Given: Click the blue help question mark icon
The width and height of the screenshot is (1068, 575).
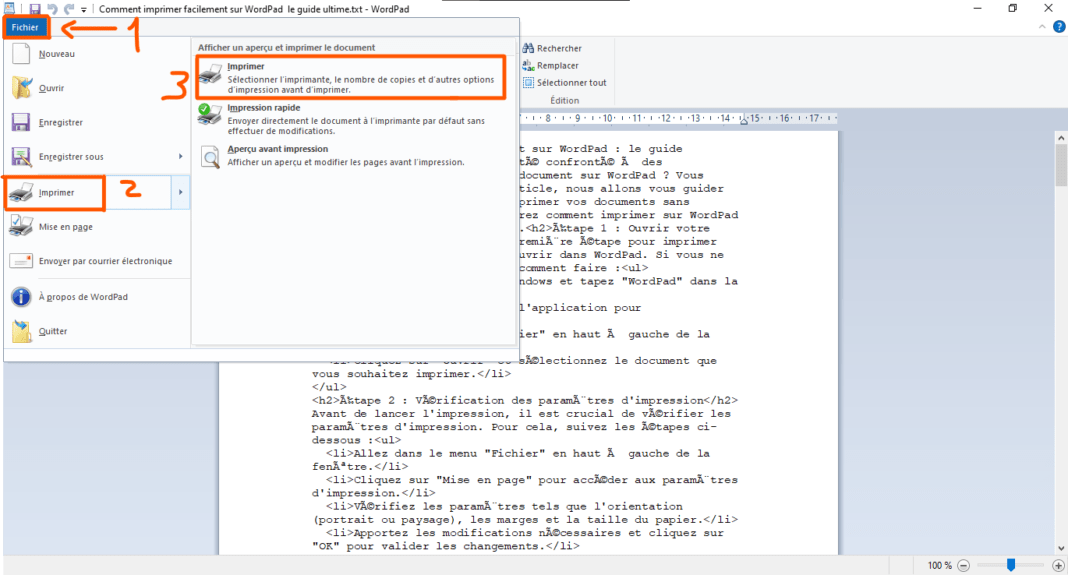Looking at the screenshot, I should click(x=1058, y=27).
